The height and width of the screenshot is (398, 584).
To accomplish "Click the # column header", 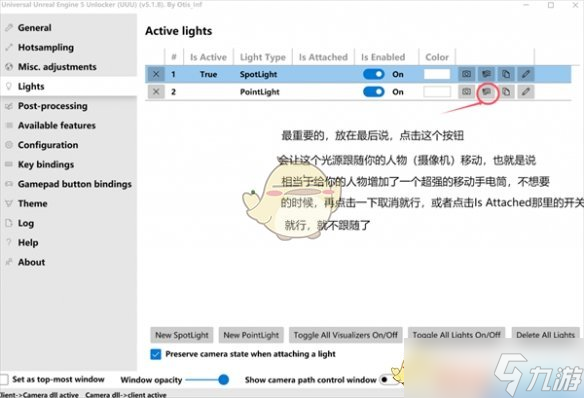I will pyautogui.click(x=174, y=57).
